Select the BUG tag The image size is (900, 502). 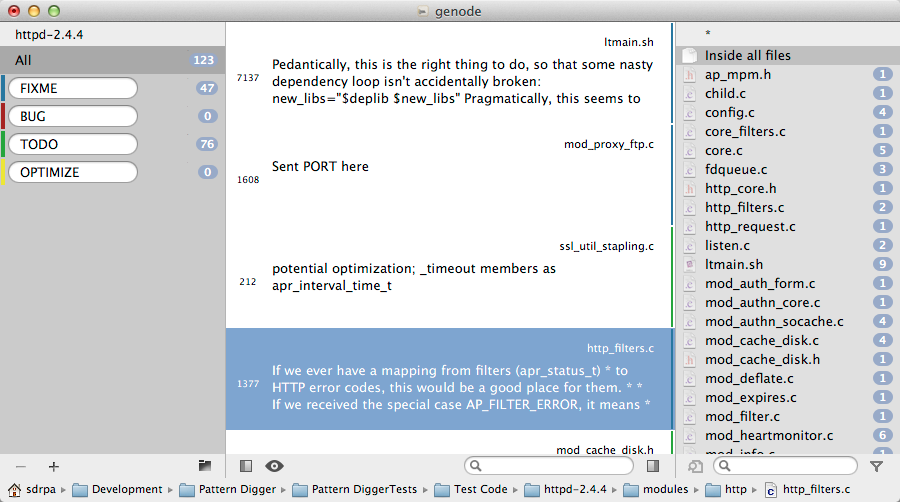pyautogui.click(x=73, y=116)
